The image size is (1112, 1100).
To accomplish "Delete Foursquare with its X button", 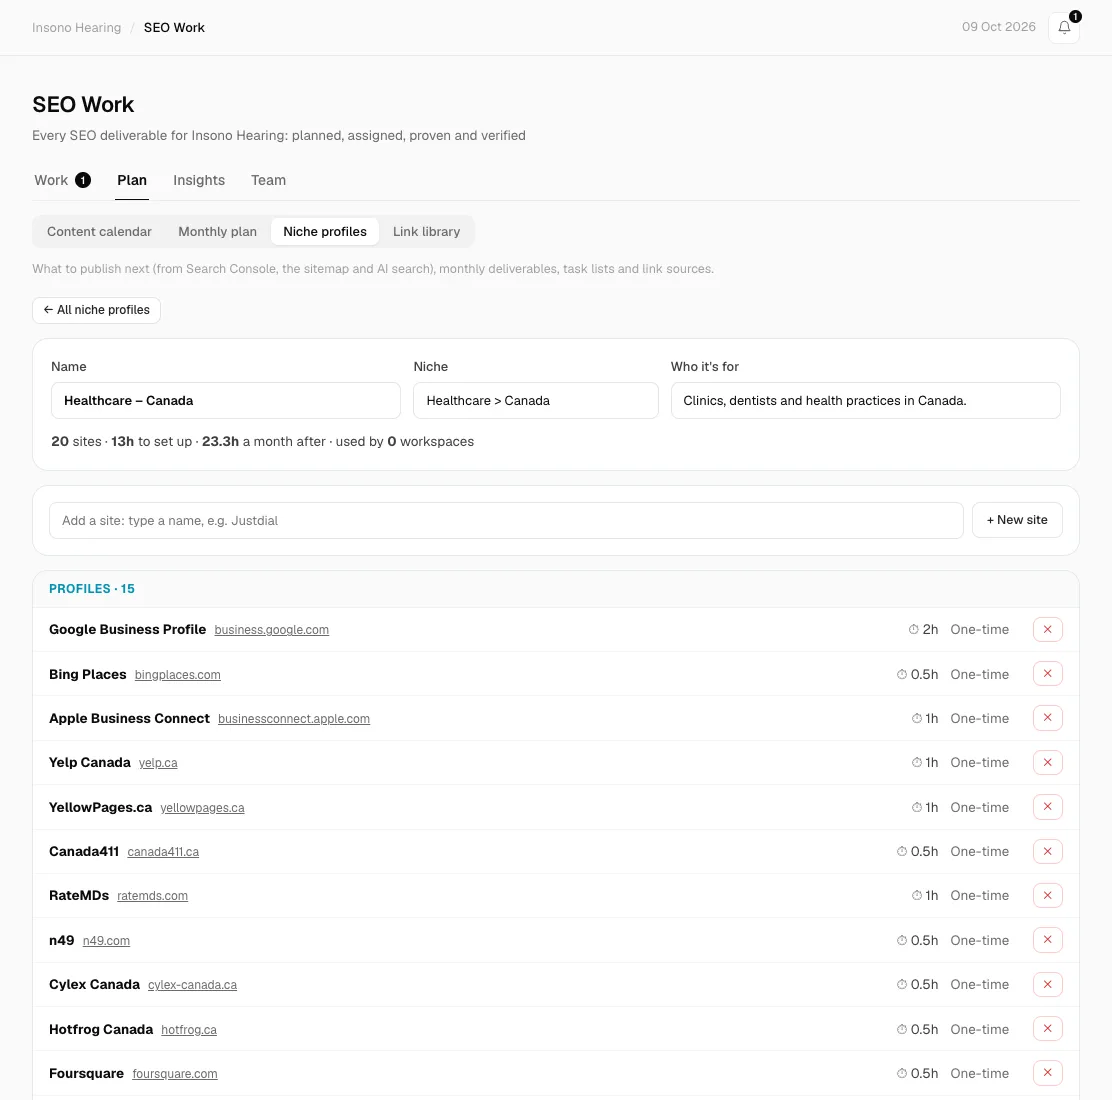I will point(1047,1073).
